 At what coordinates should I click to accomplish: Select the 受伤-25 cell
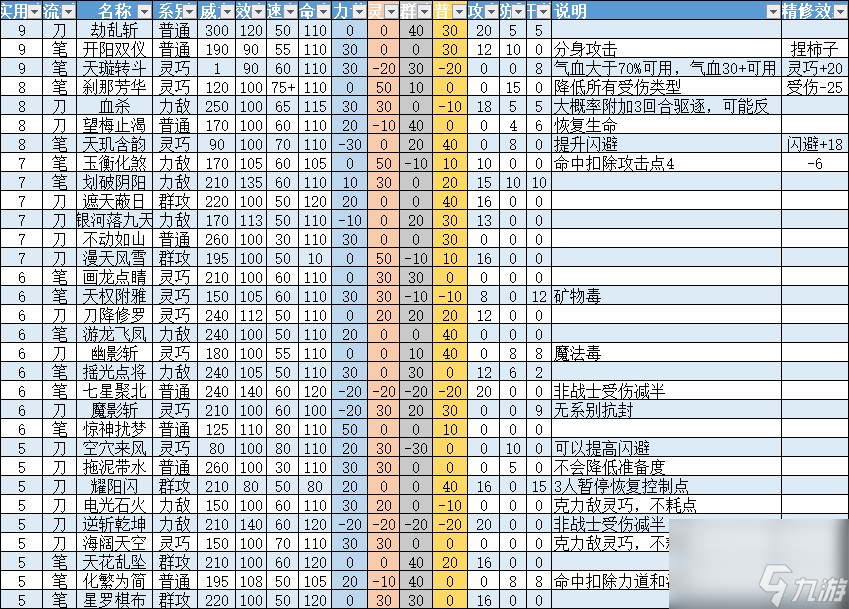pos(815,87)
